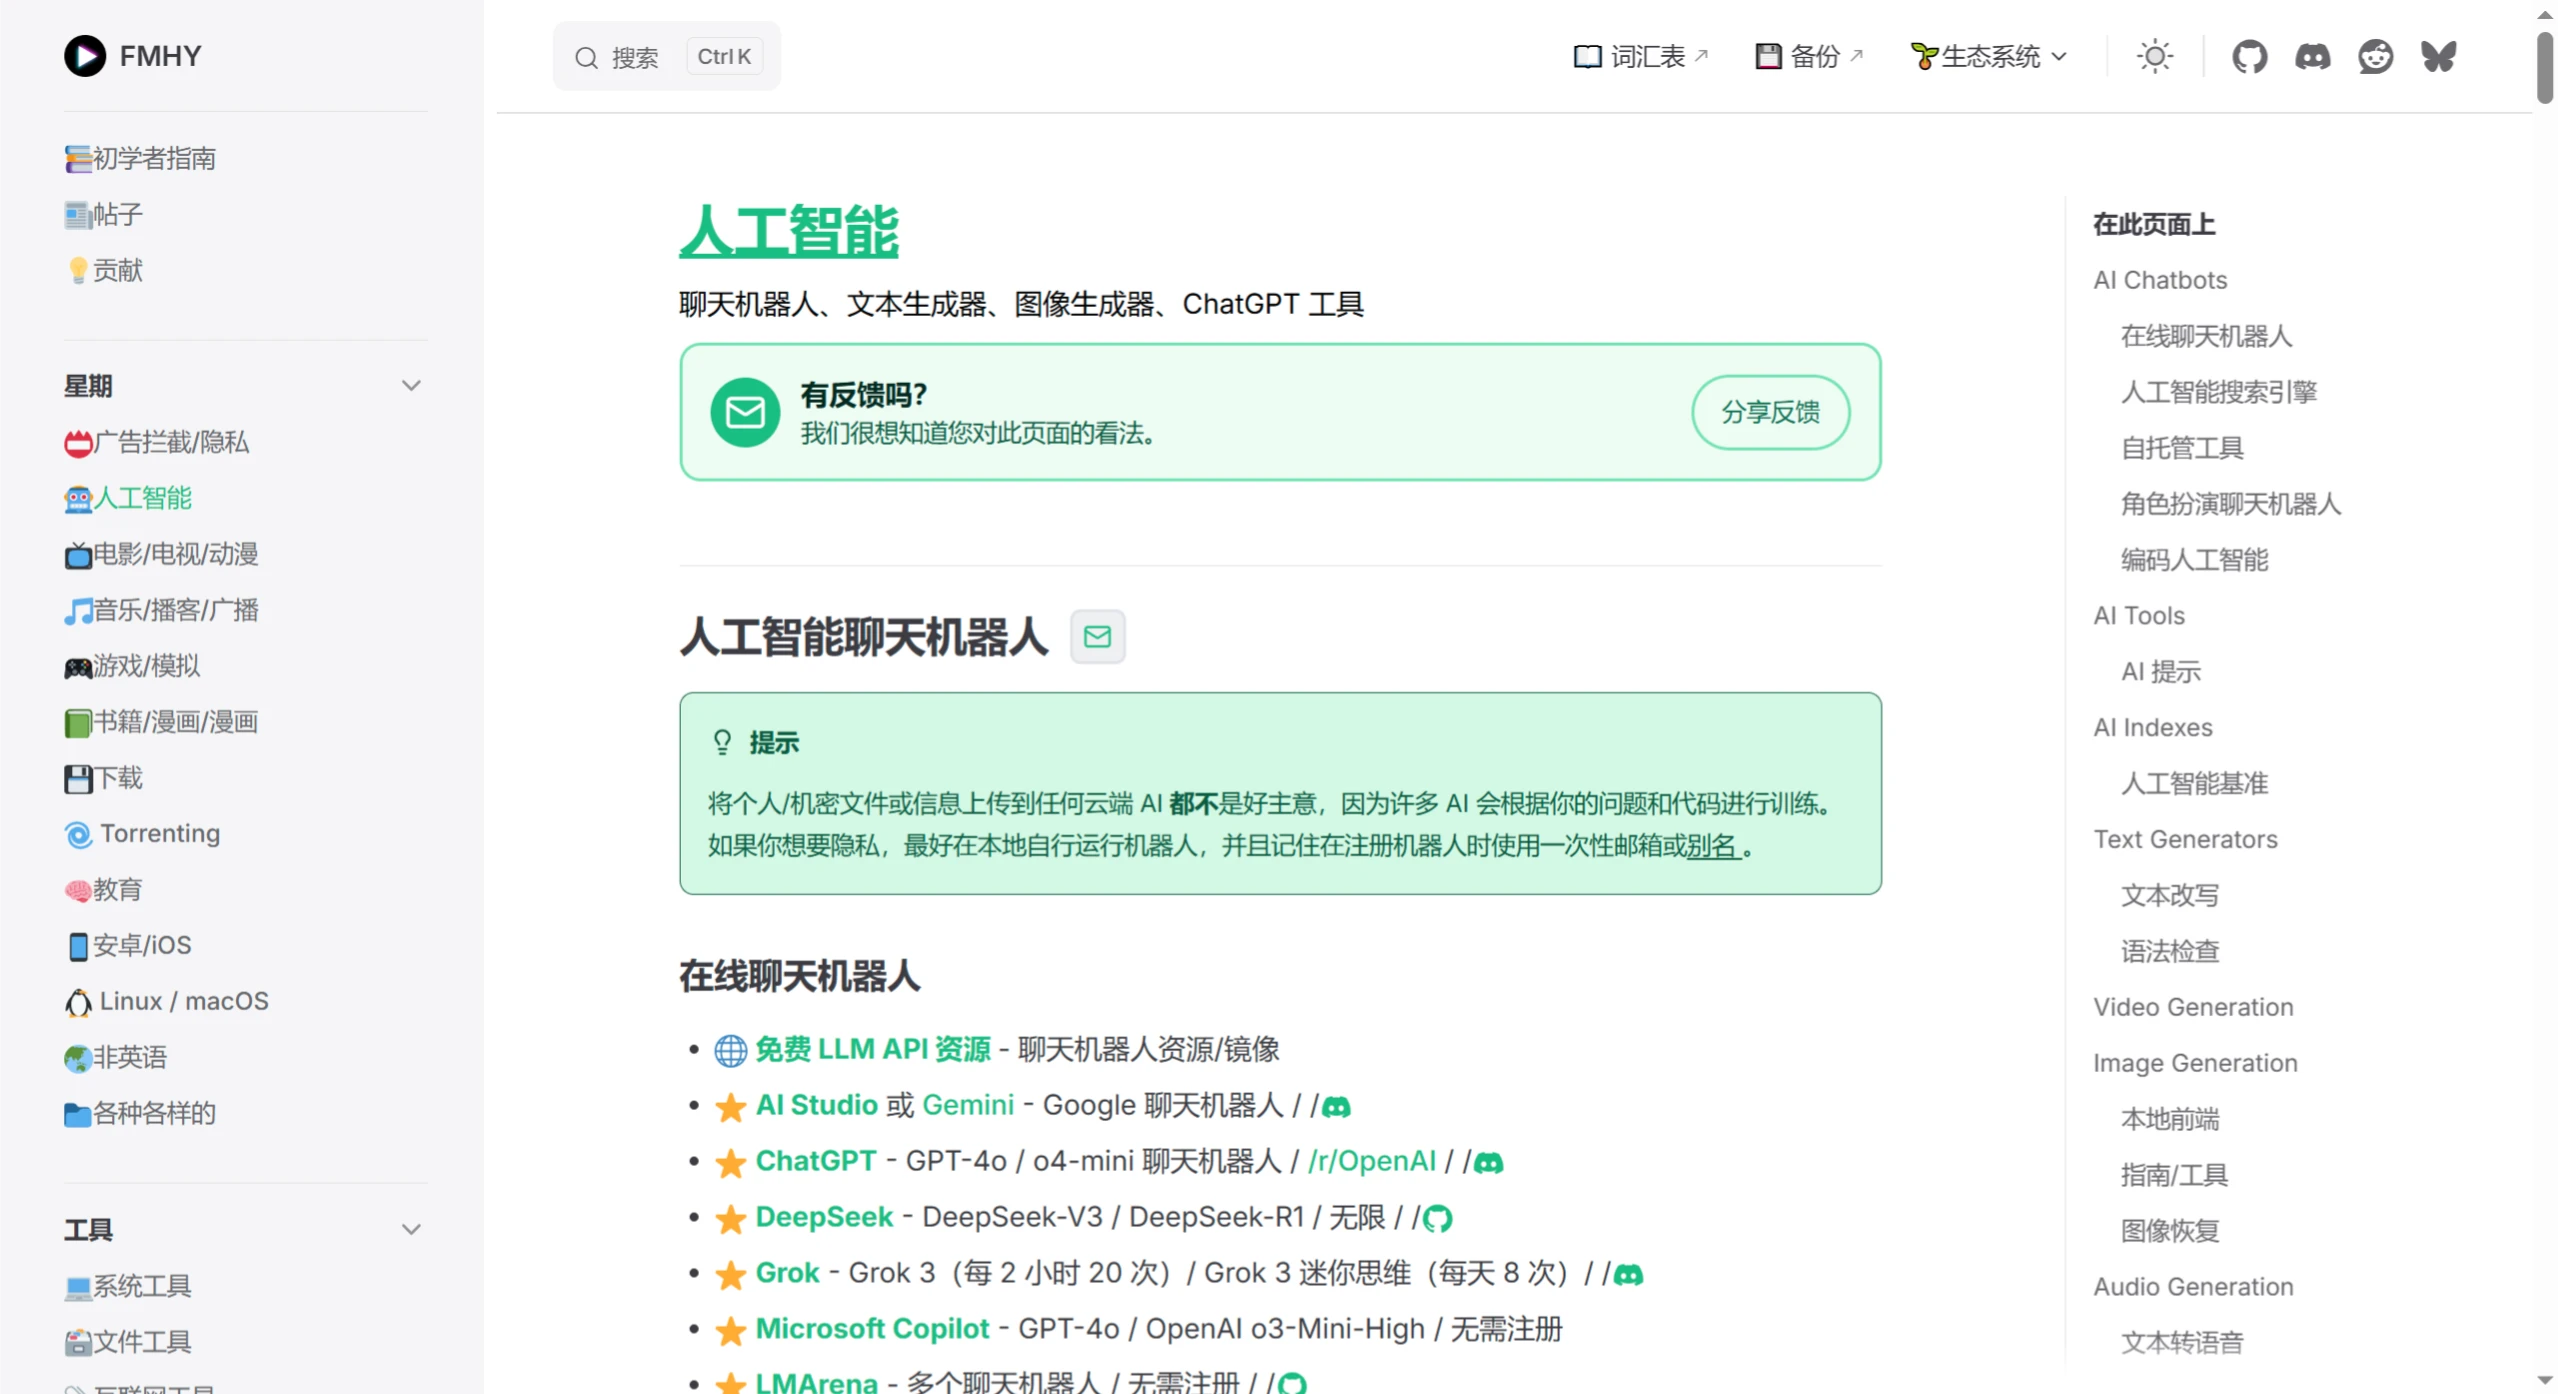Open 教育 sidebar page
Image resolution: width=2558 pixels, height=1394 pixels.
[x=104, y=890]
